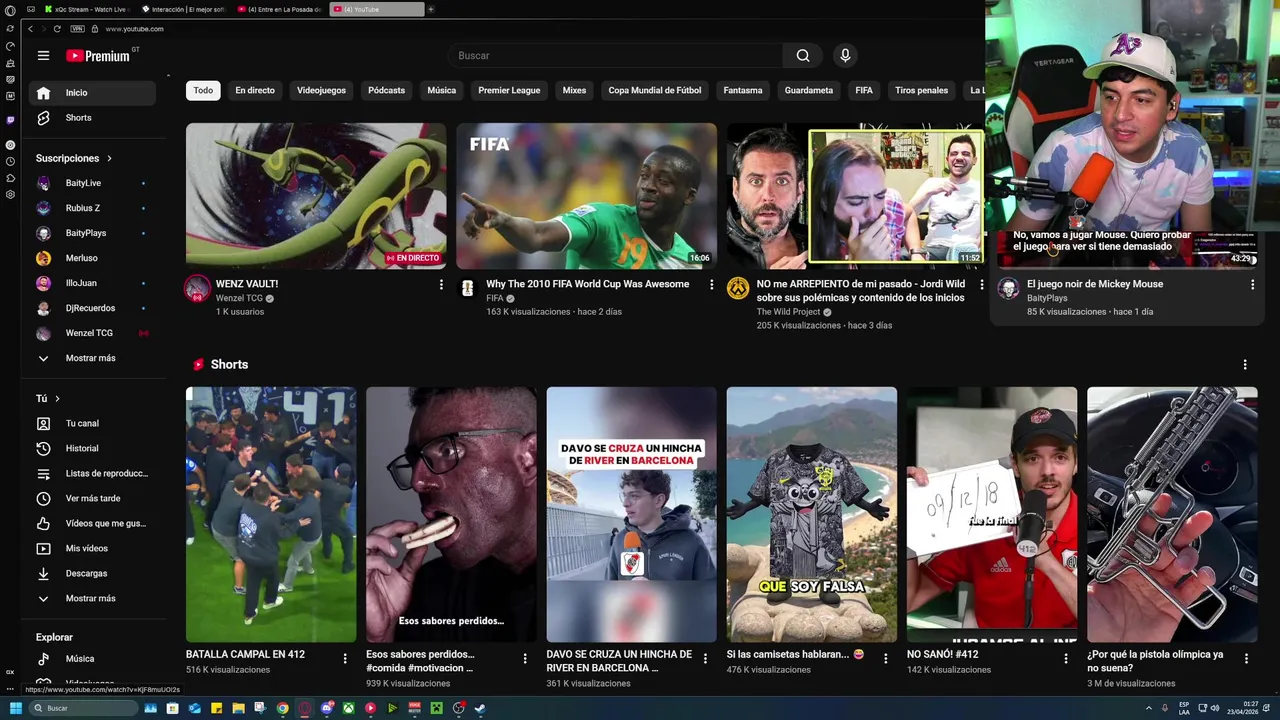Play the WENZ VAULT! live thumbnail
Image resolution: width=1280 pixels, height=720 pixels.
click(316, 196)
